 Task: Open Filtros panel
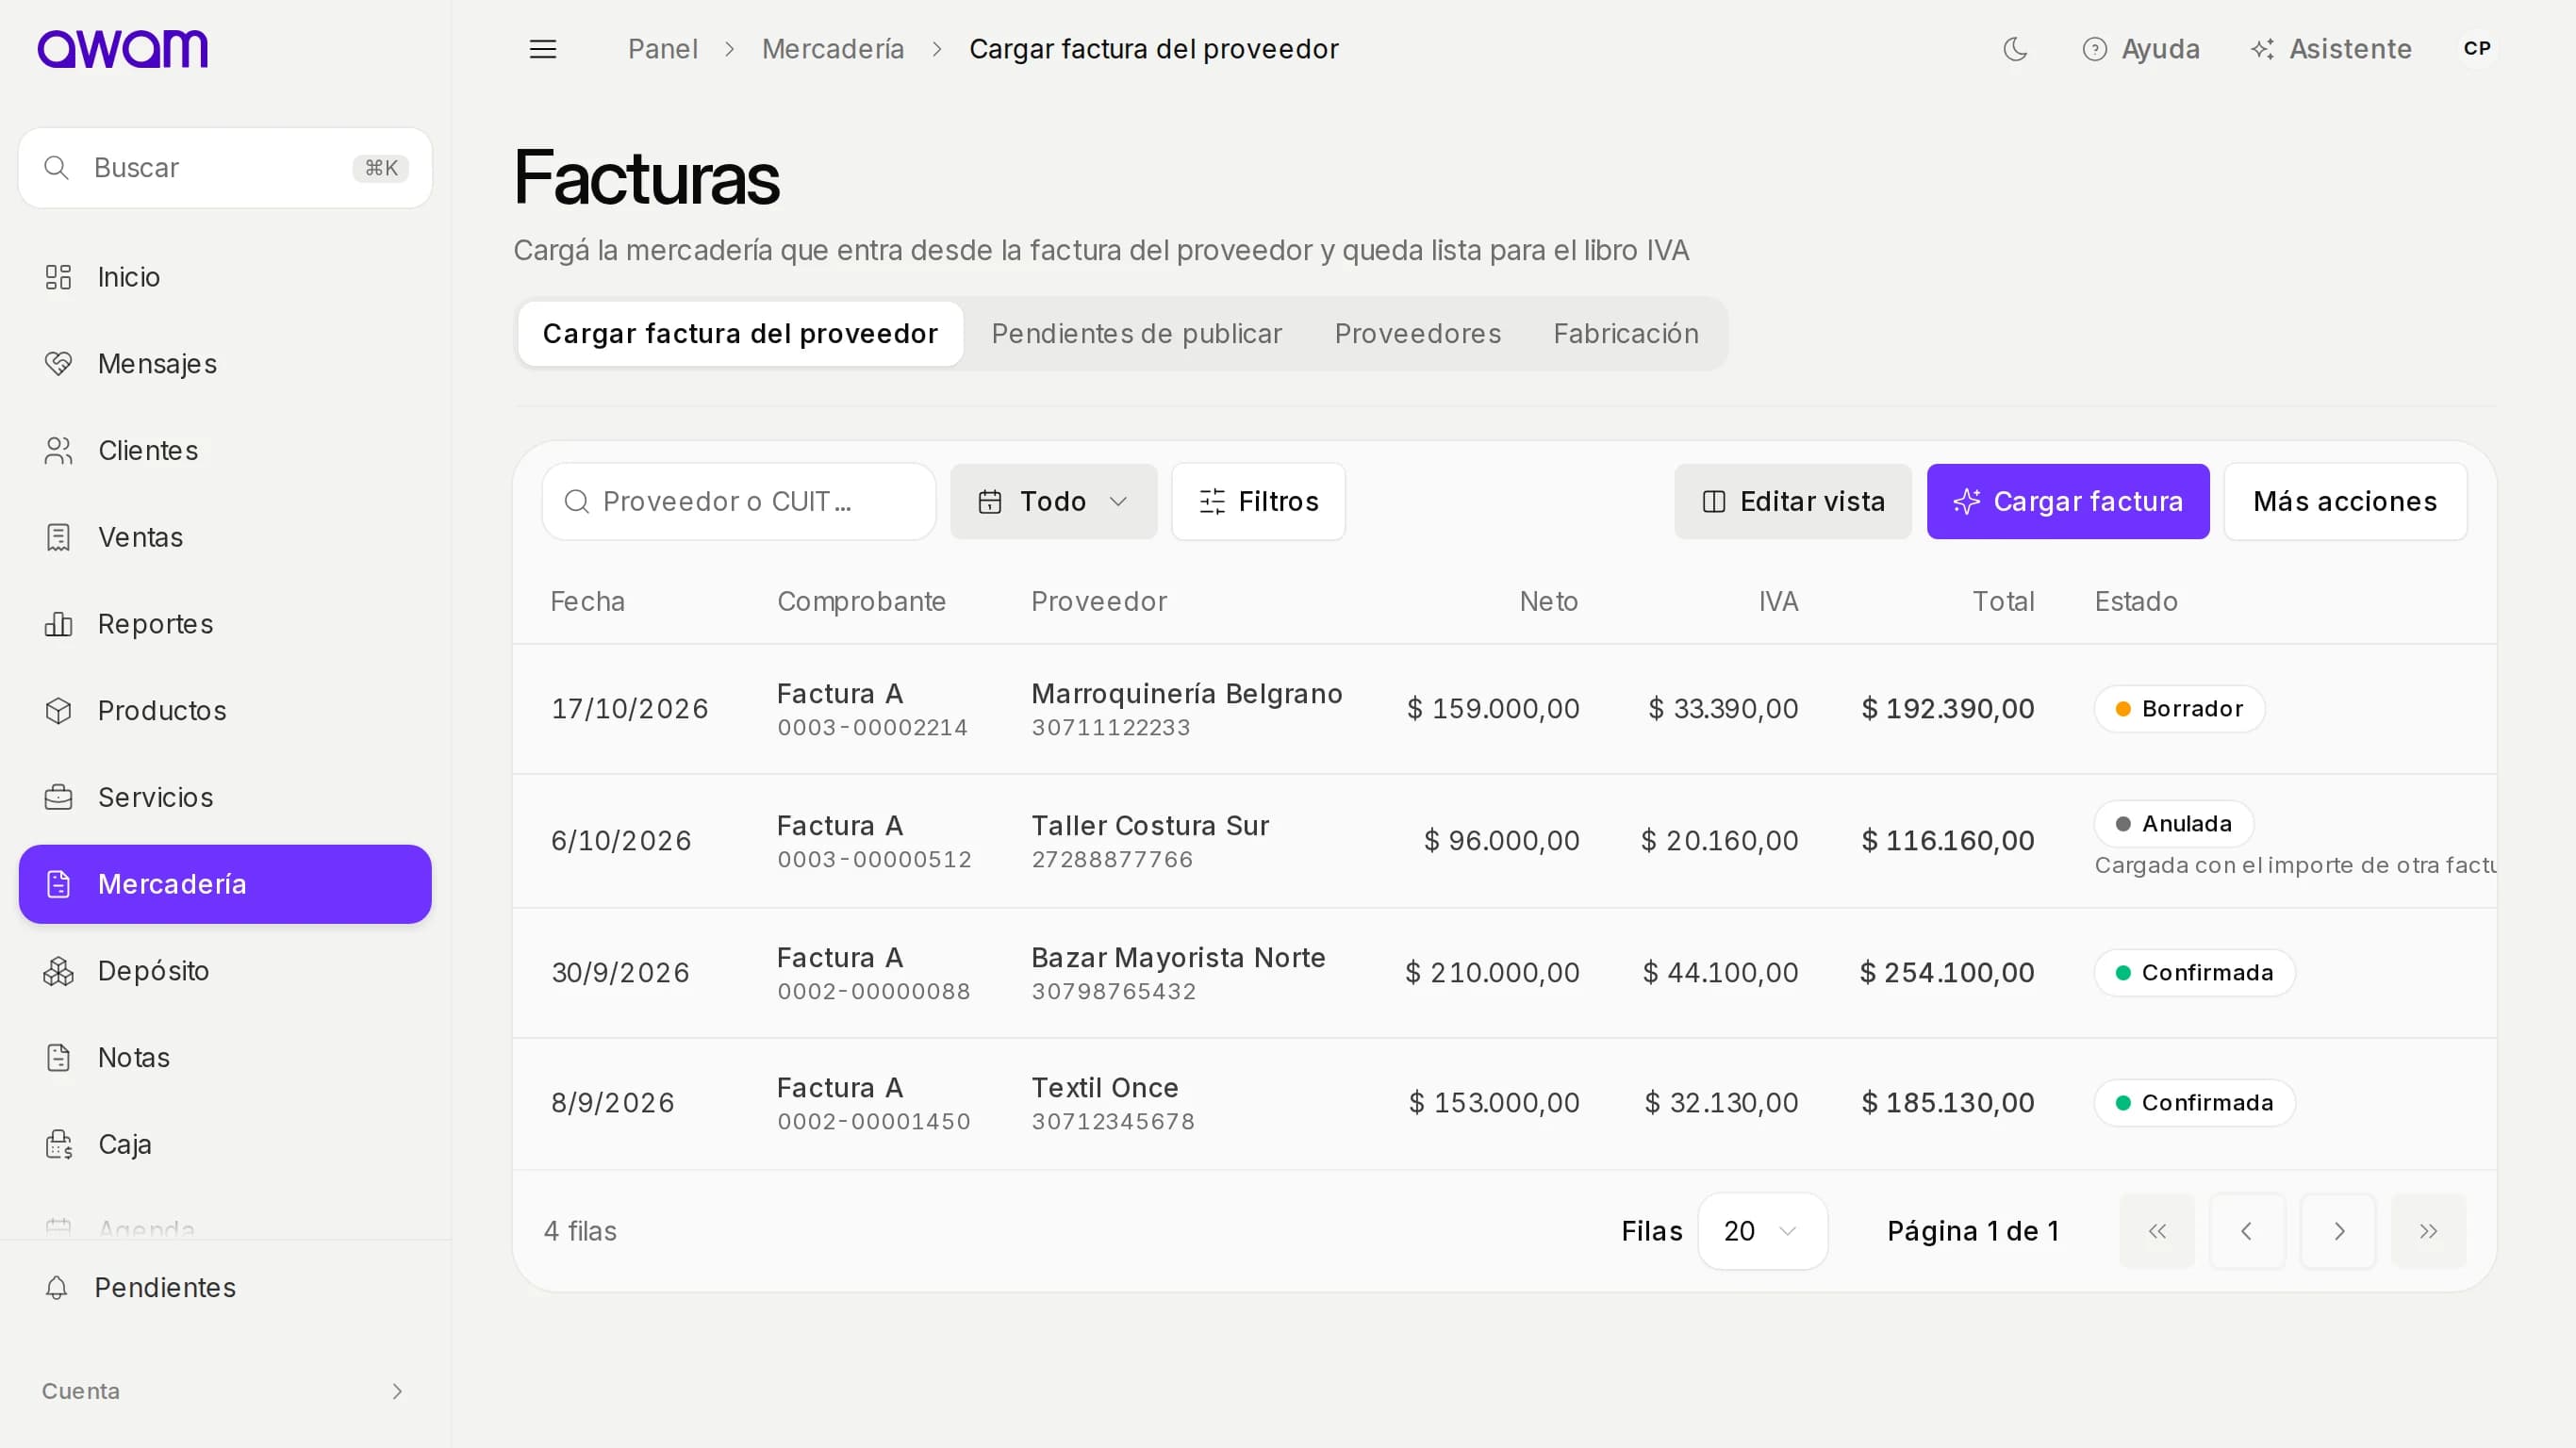pos(1258,502)
